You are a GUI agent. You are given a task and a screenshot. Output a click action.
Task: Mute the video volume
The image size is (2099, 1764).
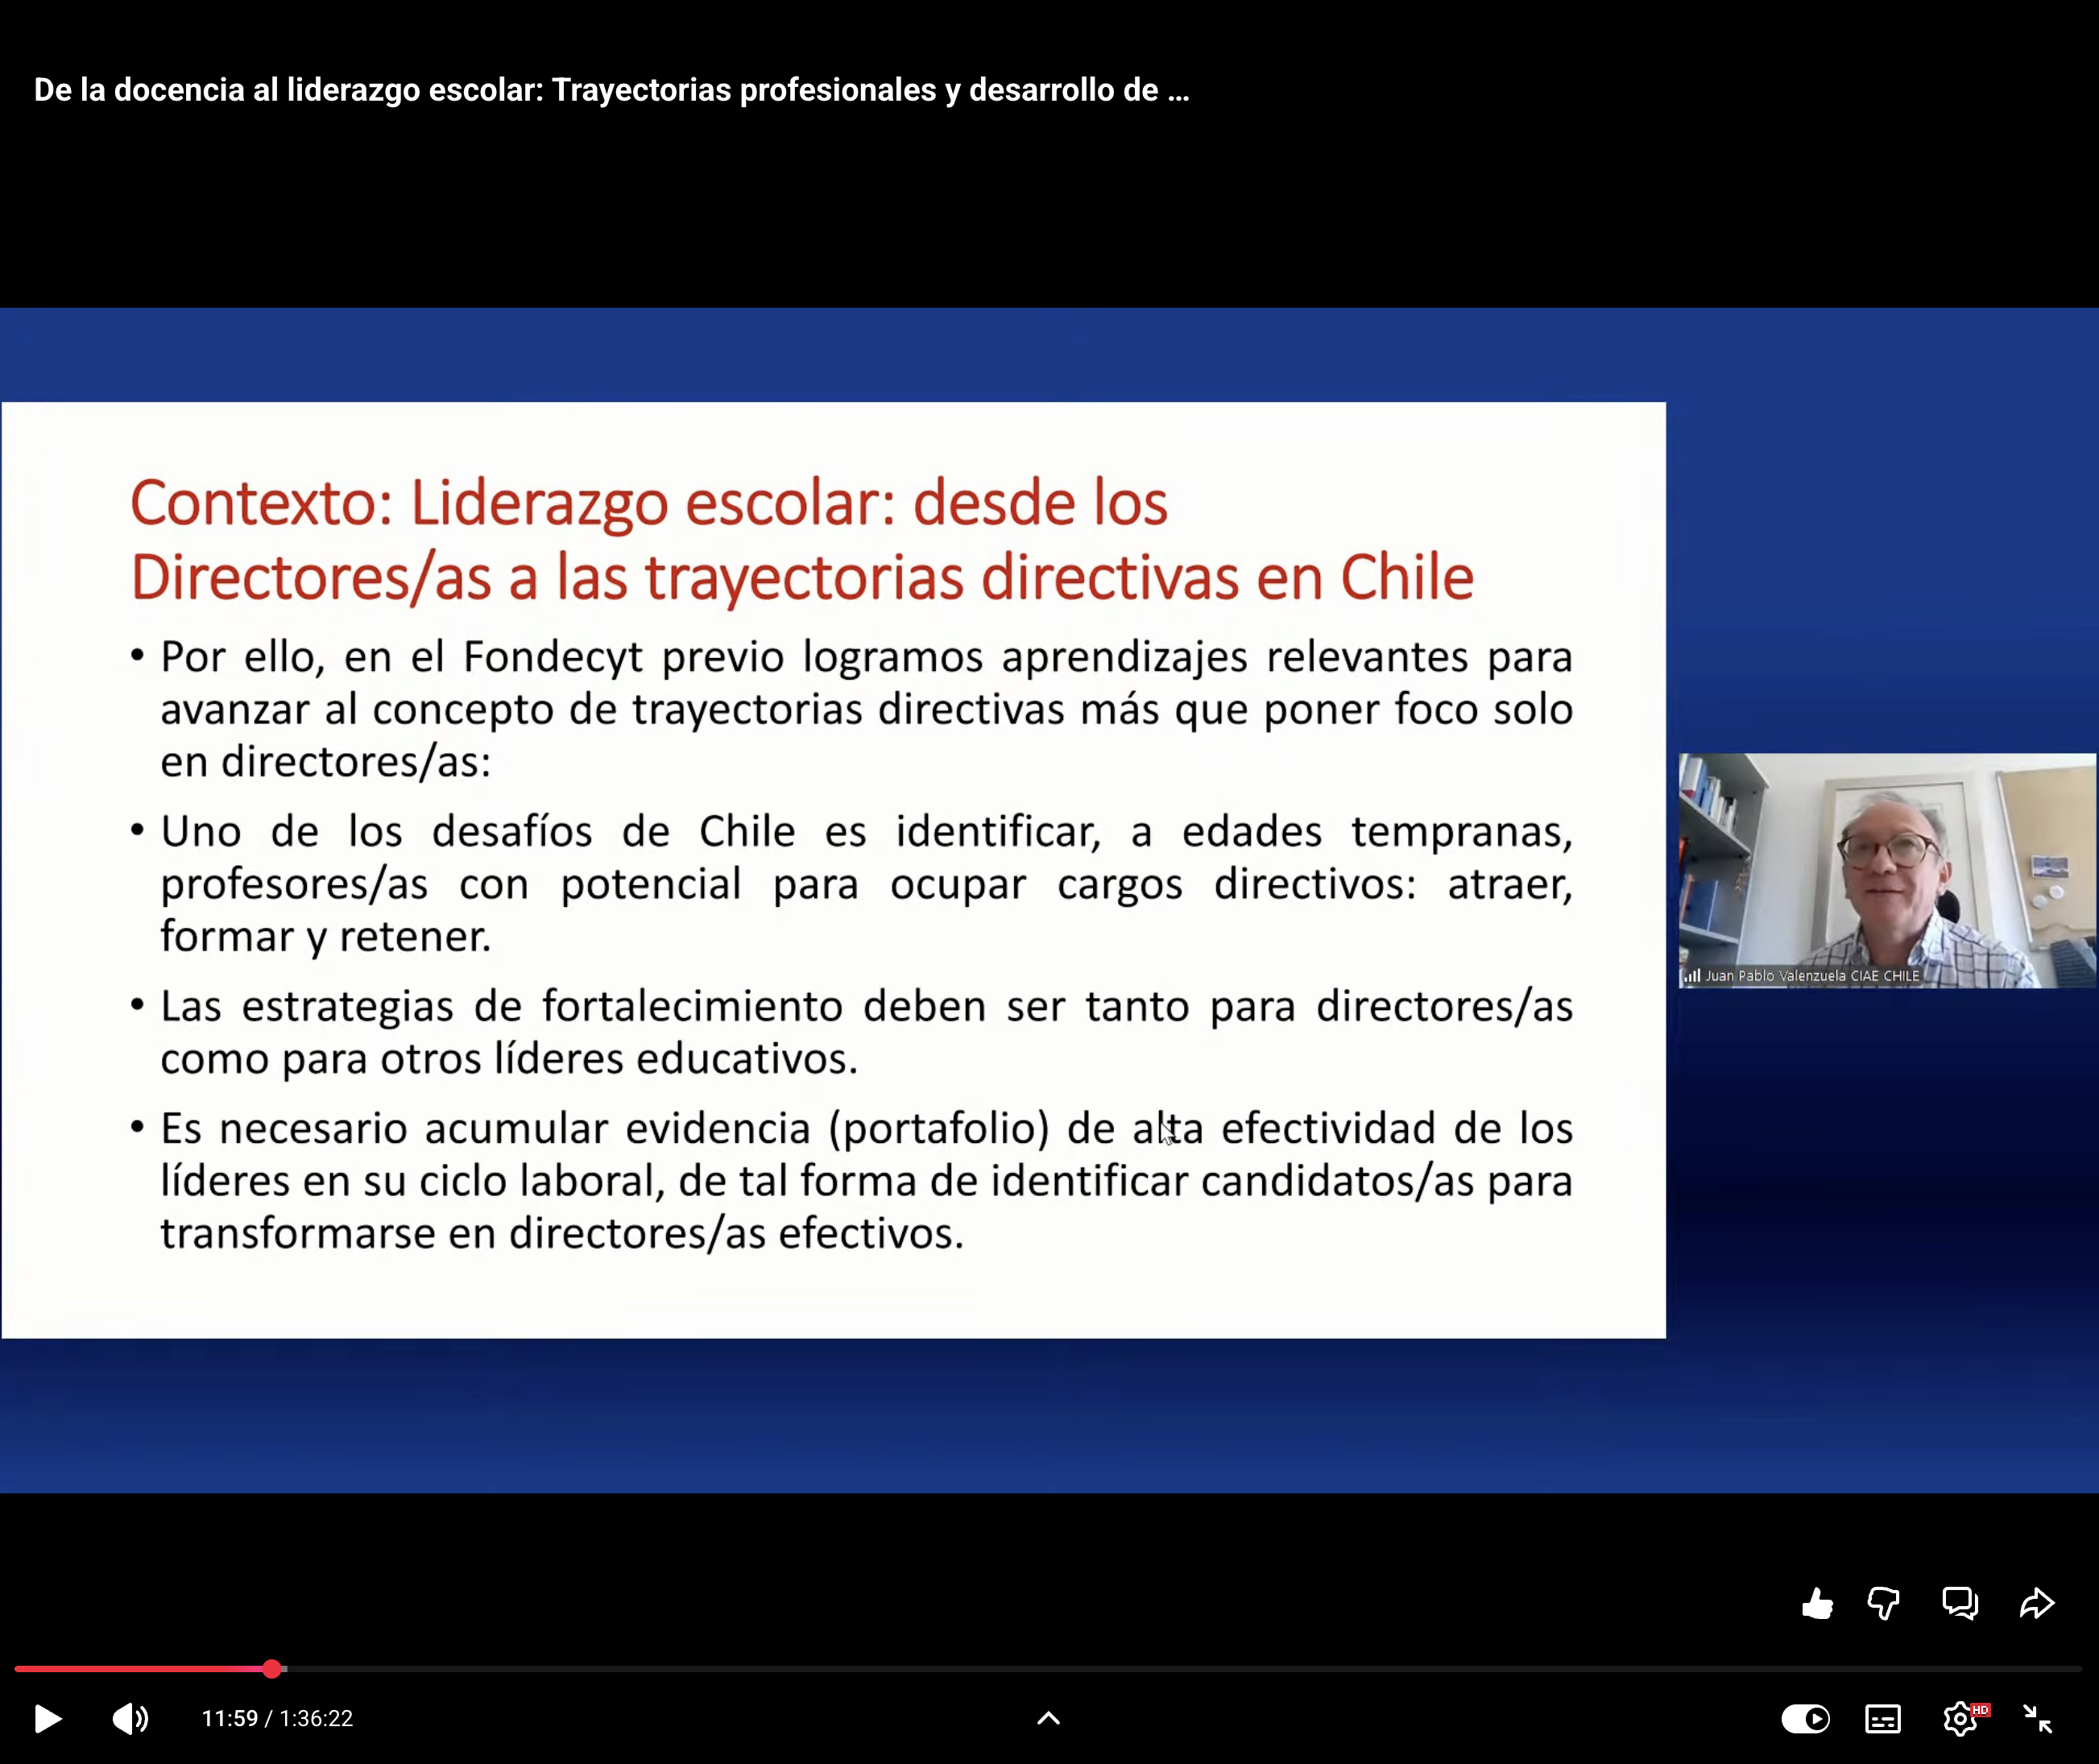(x=129, y=1719)
